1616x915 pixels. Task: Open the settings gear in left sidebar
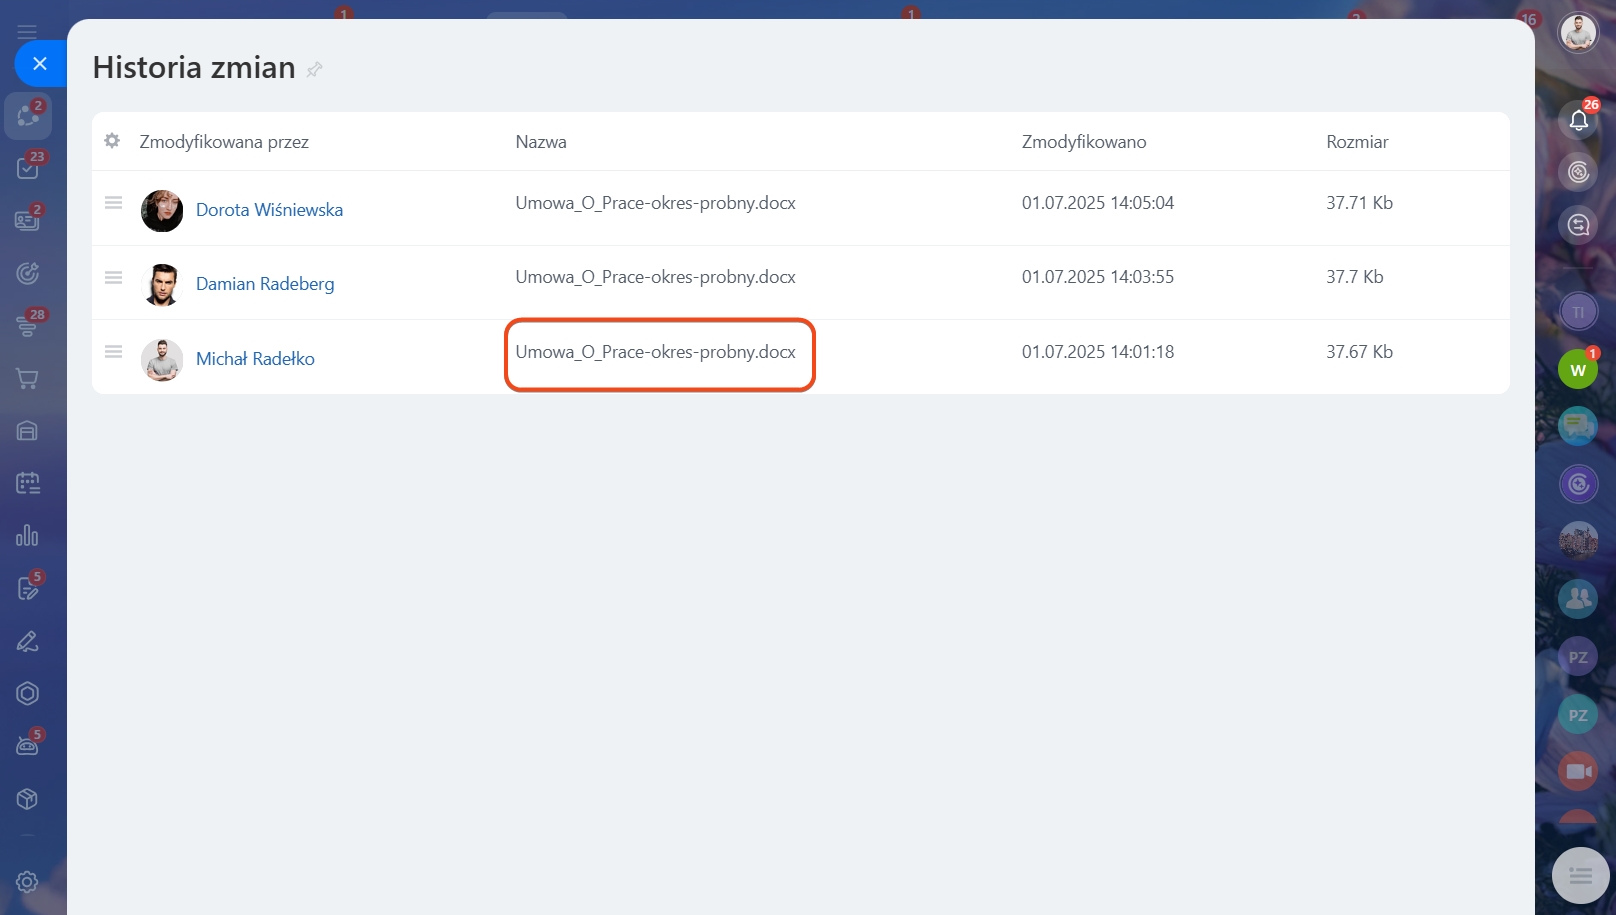[x=28, y=882]
